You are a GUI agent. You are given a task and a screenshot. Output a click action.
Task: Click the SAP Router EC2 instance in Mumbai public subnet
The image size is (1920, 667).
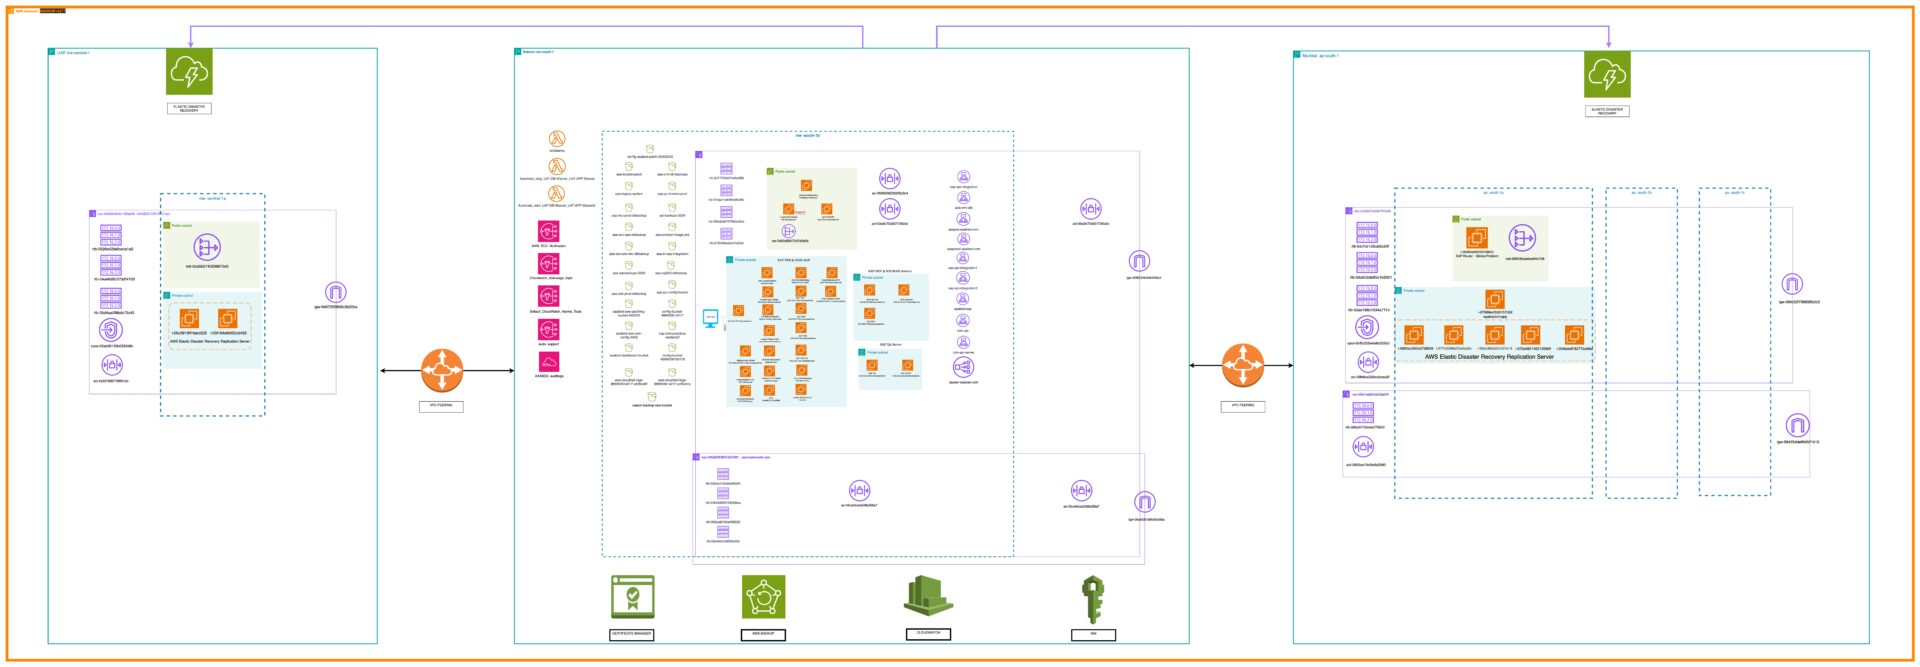tap(1477, 238)
